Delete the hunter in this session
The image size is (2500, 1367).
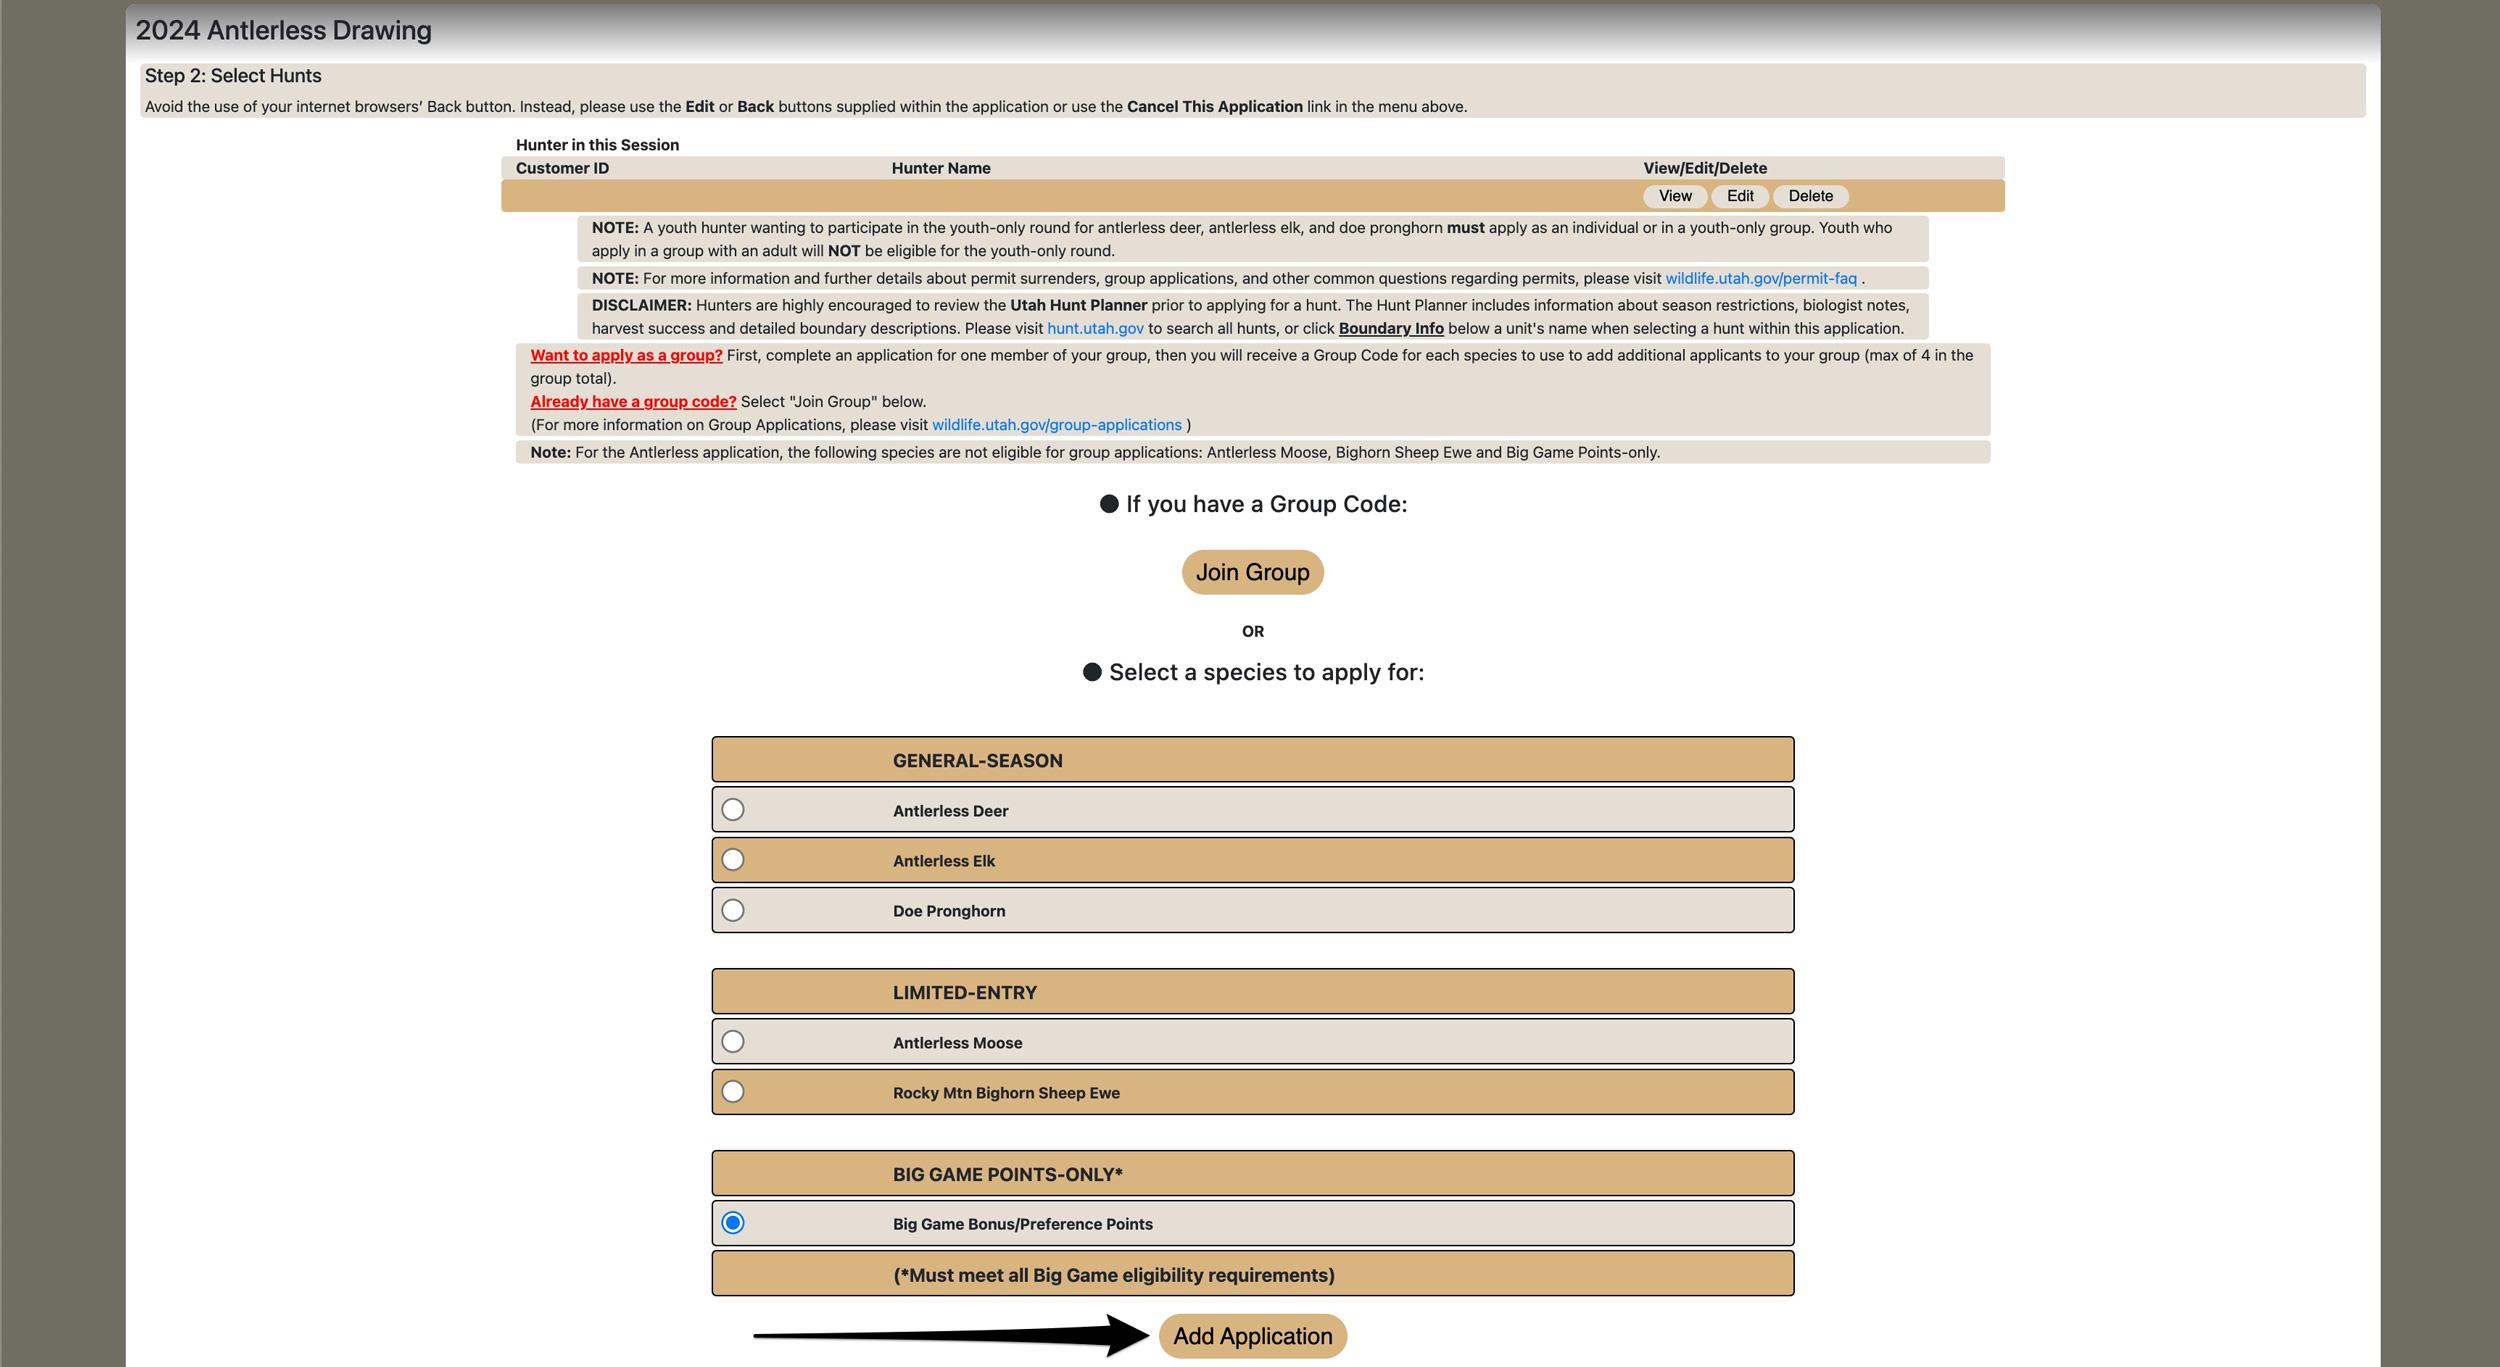[x=1810, y=196]
